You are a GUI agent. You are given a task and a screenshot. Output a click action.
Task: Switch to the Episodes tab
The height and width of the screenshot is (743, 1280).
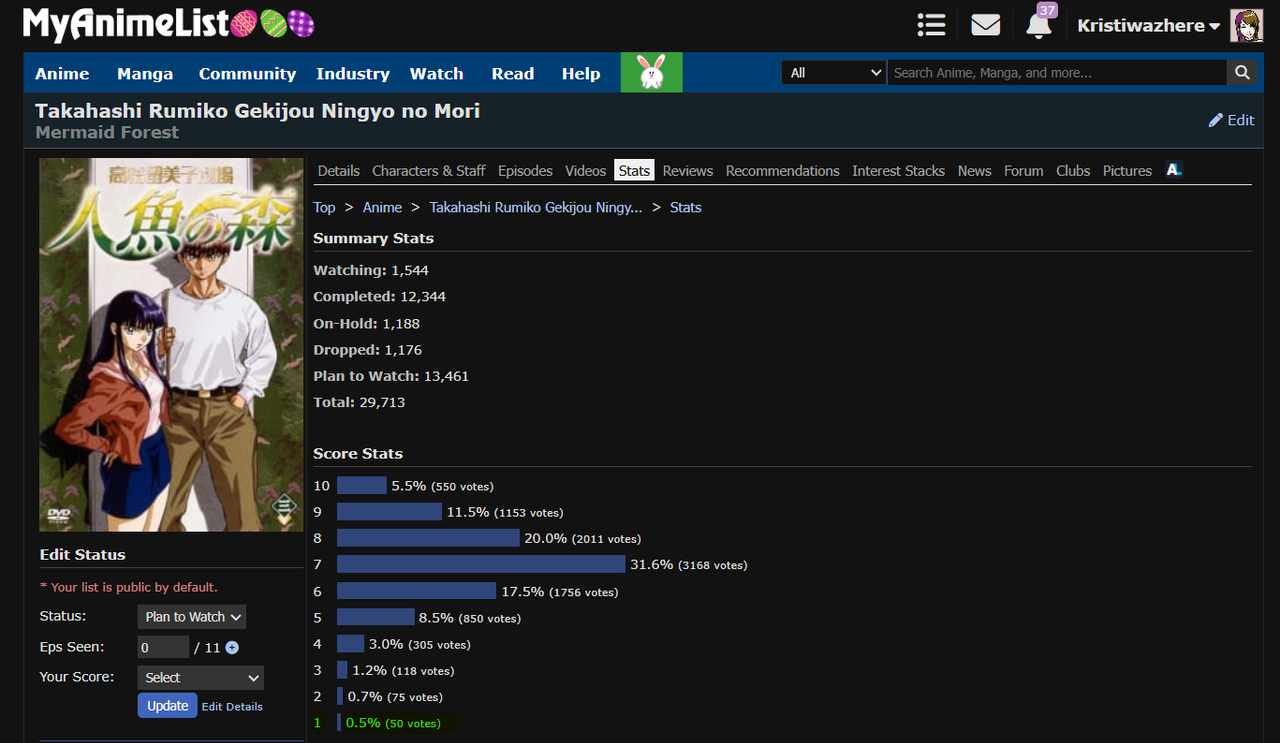pyautogui.click(x=525, y=171)
